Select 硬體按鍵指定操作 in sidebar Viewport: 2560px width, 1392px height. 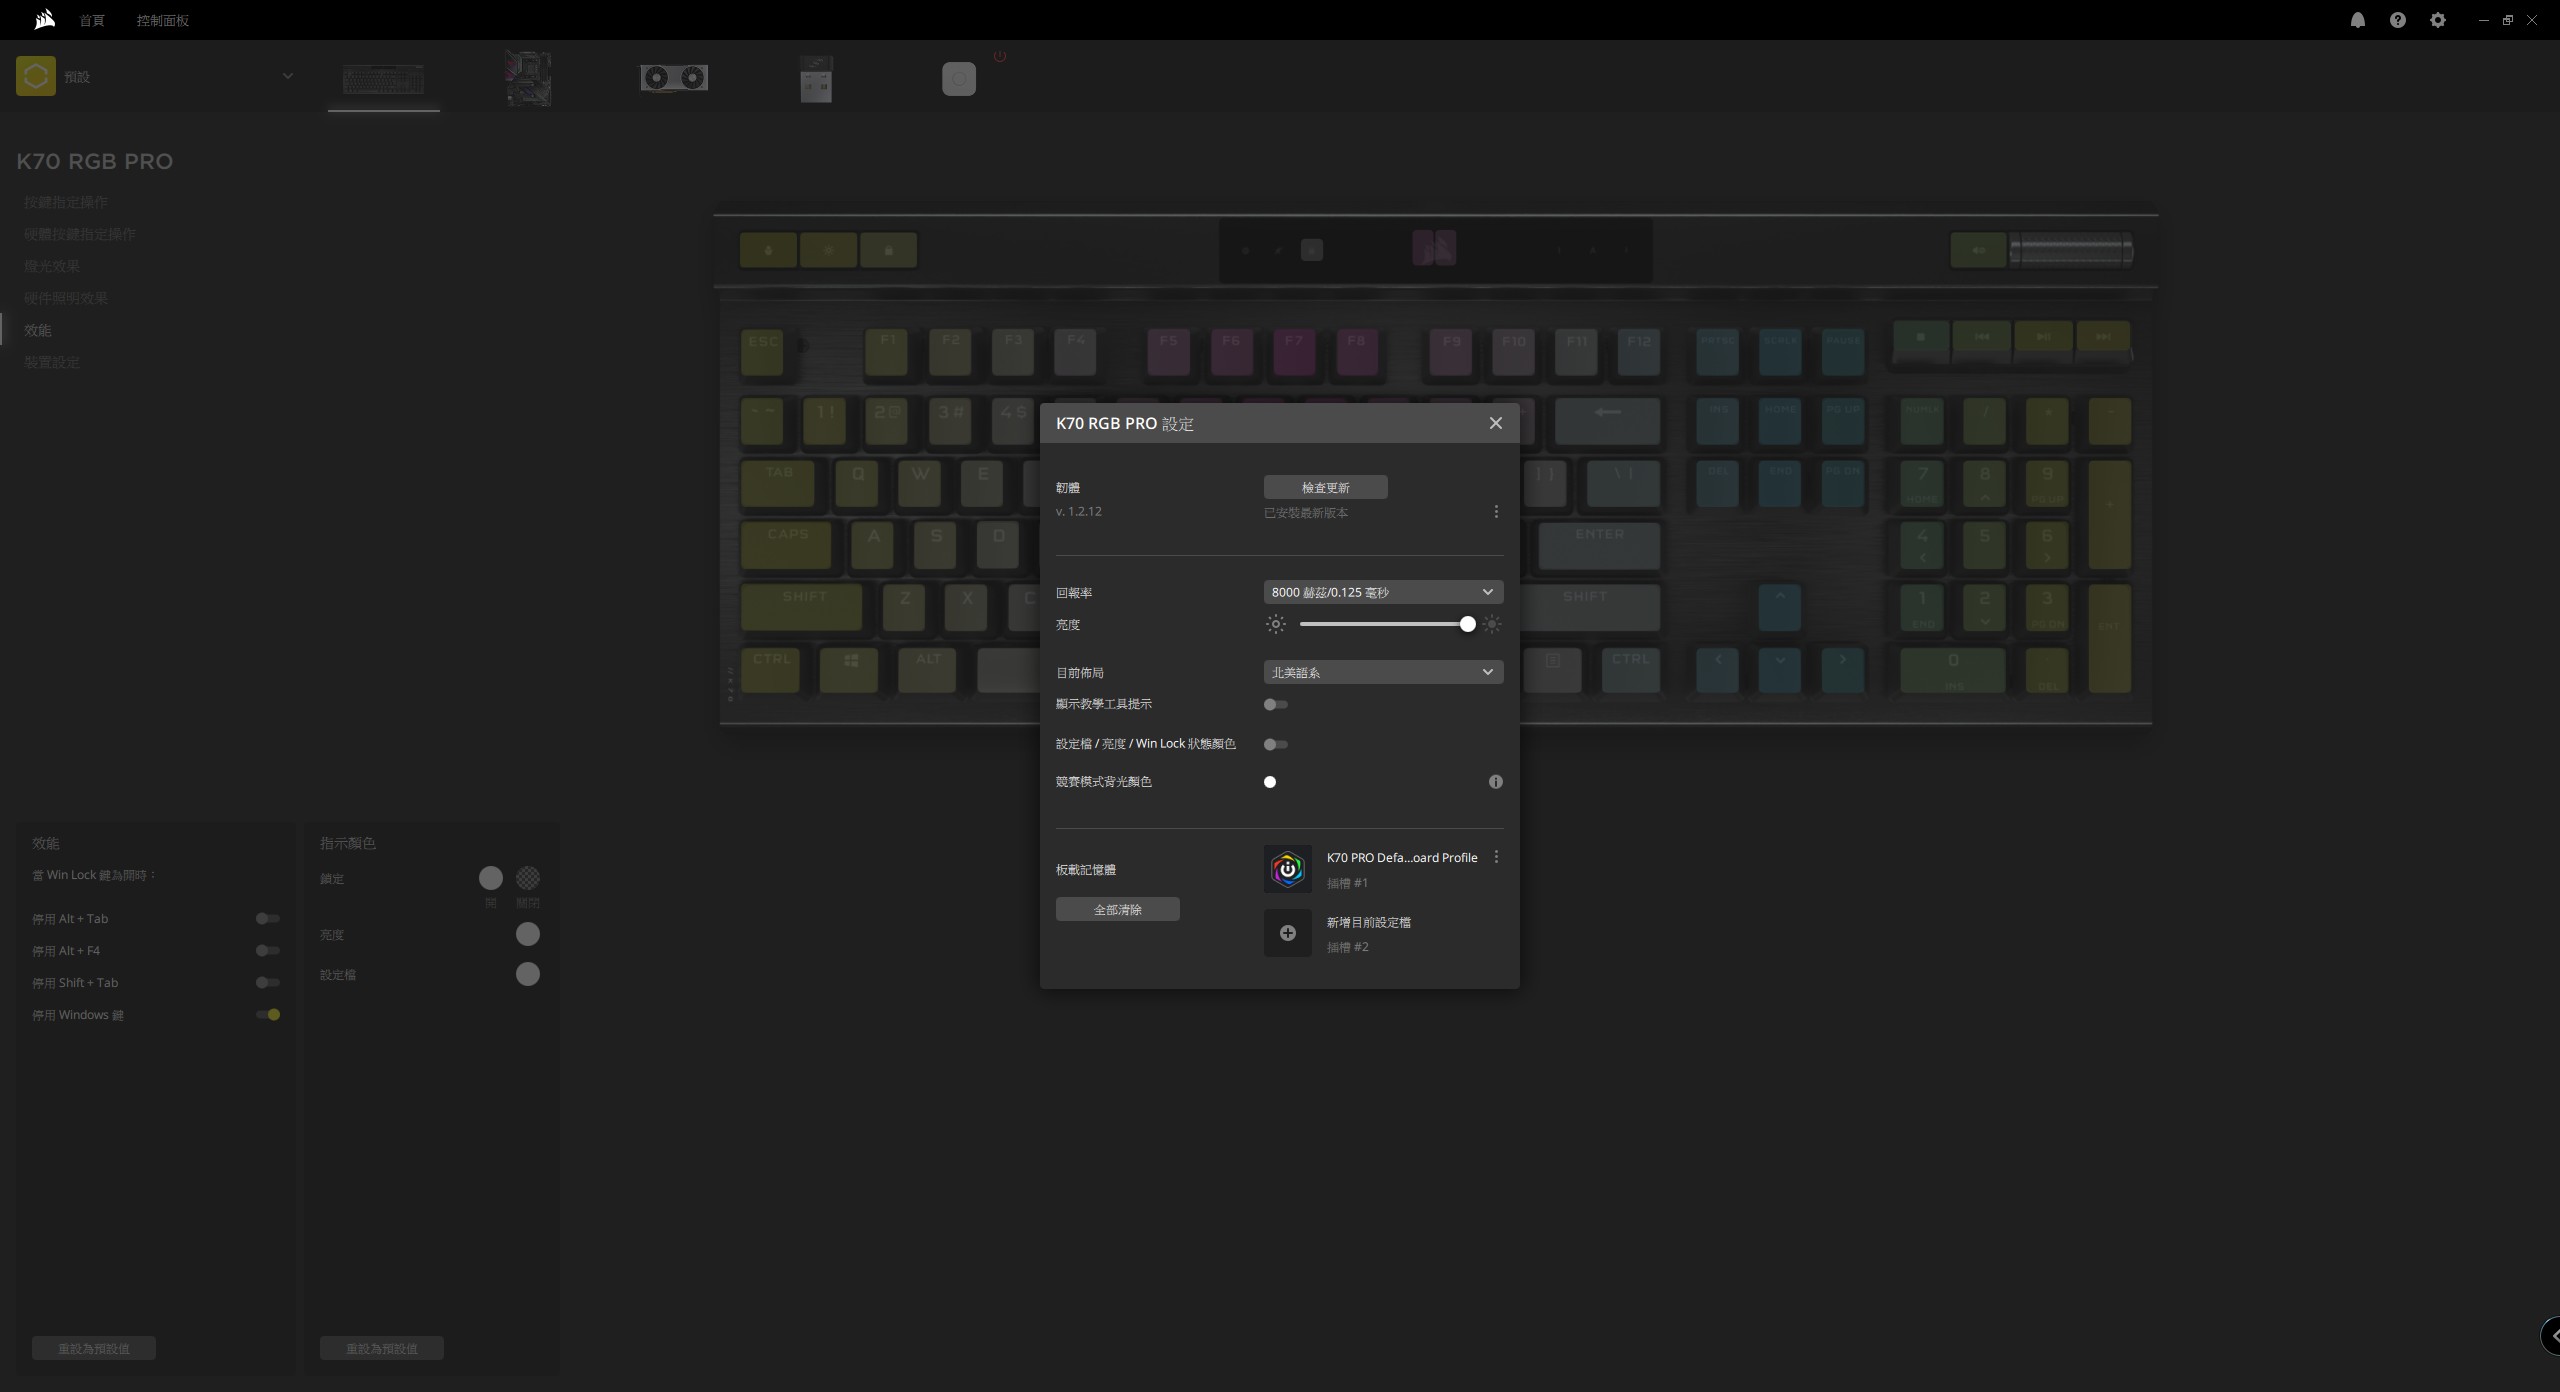click(80, 234)
